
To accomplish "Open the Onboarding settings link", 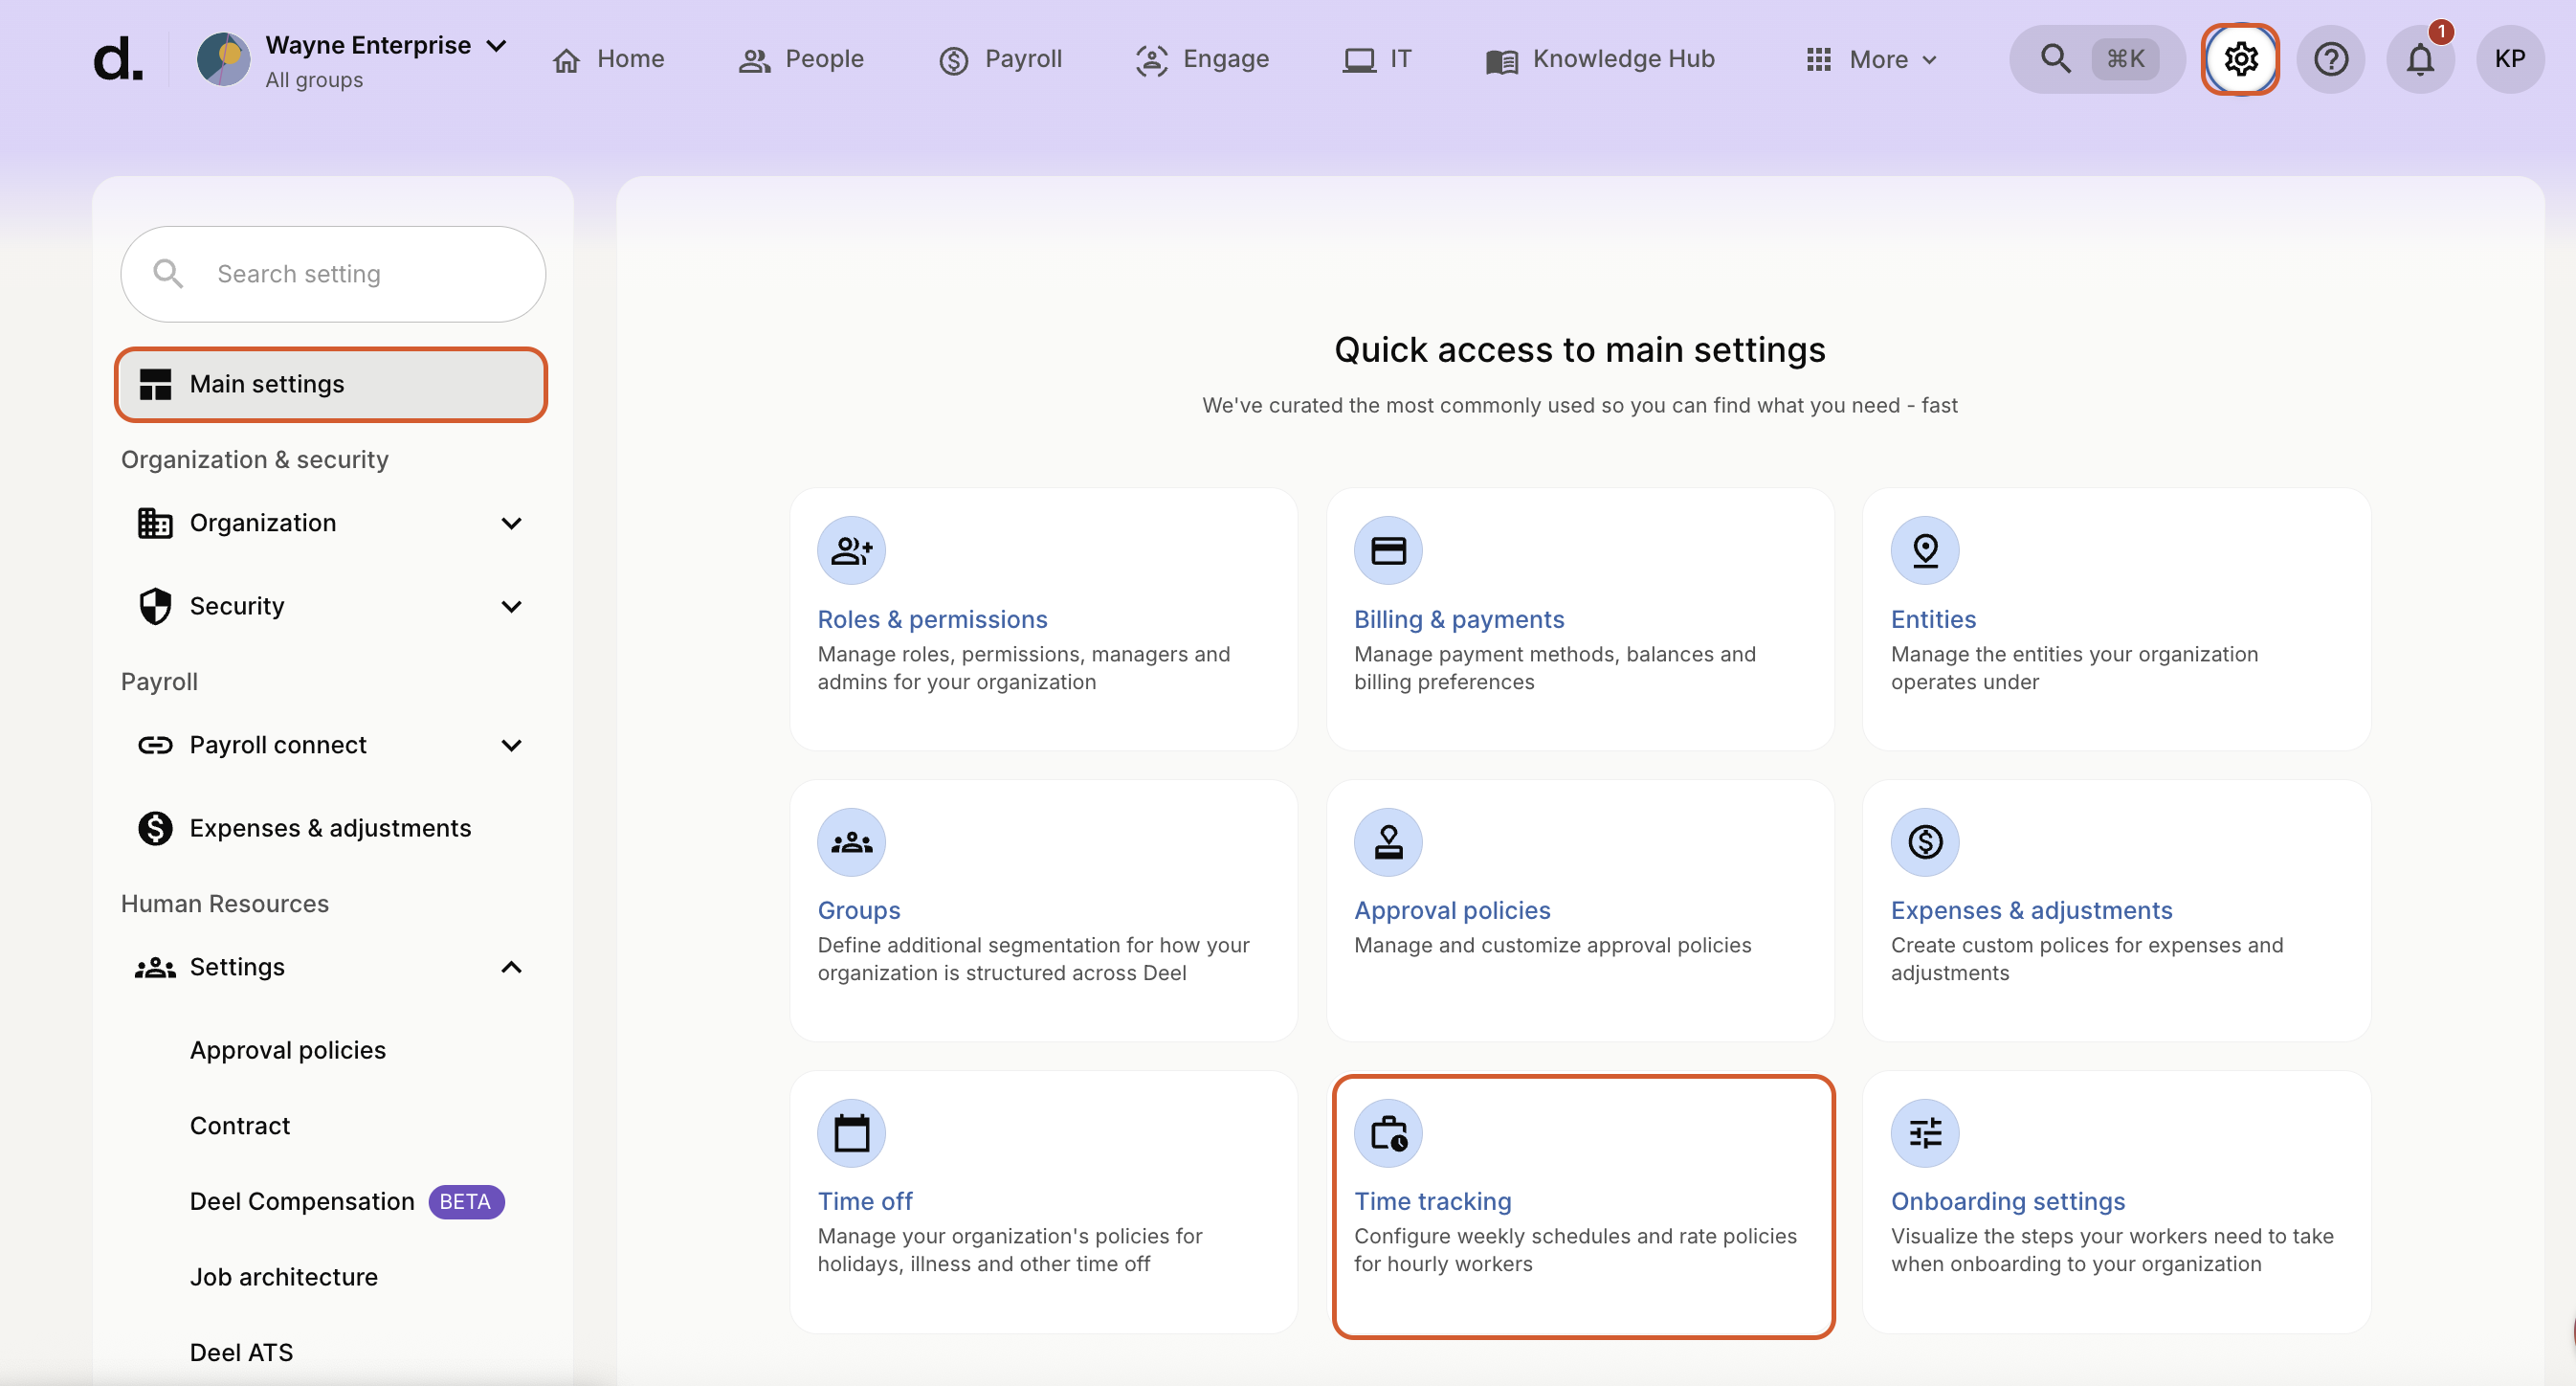I will click(2007, 1201).
